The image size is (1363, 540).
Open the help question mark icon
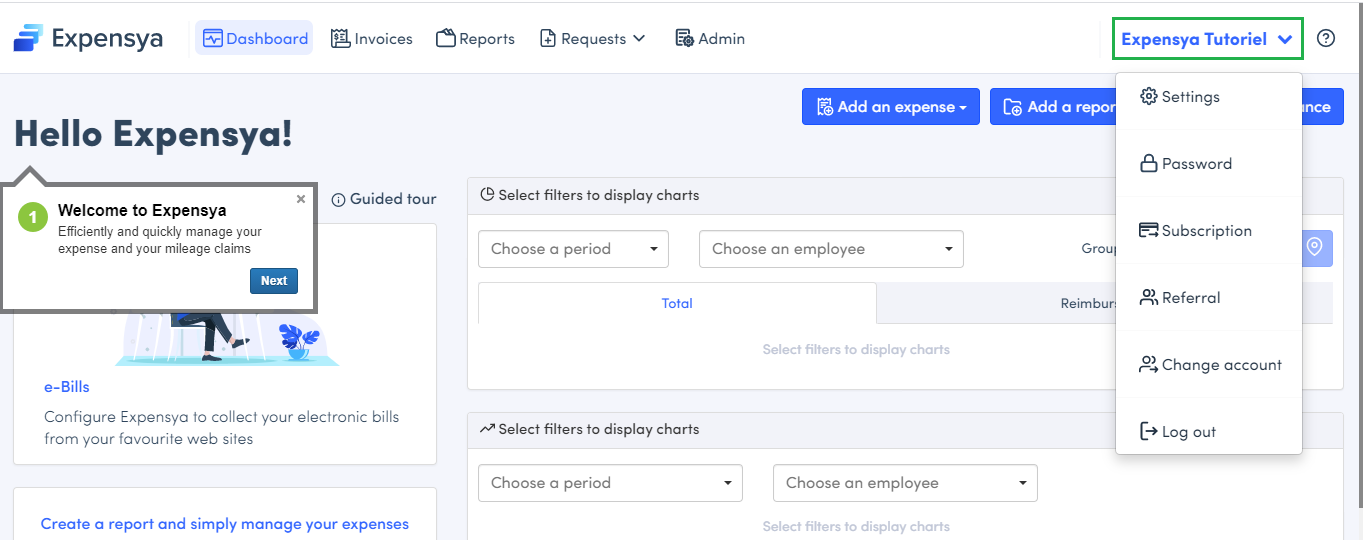(1326, 39)
